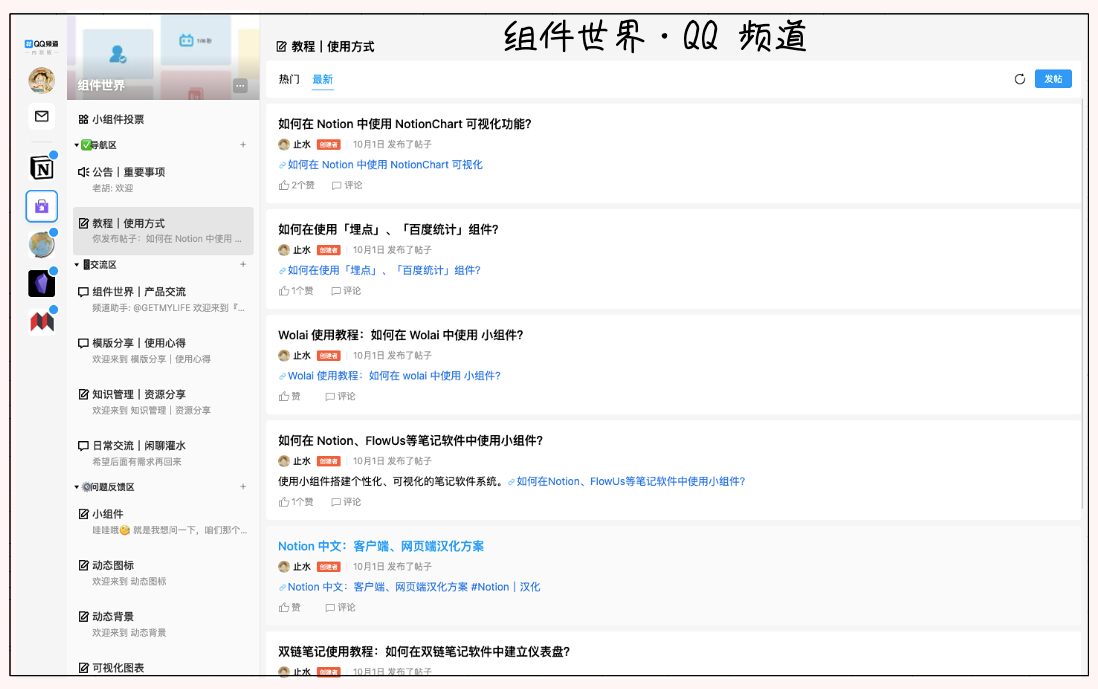
Task: Refresh the post feed
Action: [x=1019, y=78]
